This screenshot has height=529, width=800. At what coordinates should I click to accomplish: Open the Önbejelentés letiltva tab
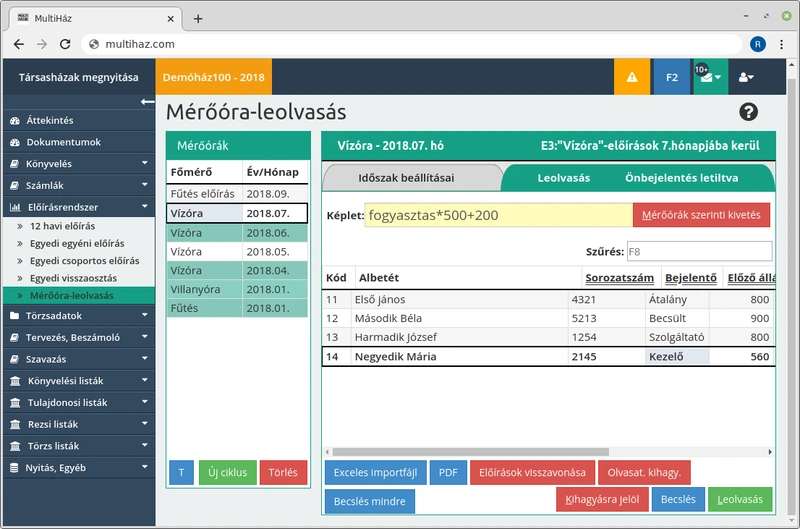pyautogui.click(x=682, y=178)
